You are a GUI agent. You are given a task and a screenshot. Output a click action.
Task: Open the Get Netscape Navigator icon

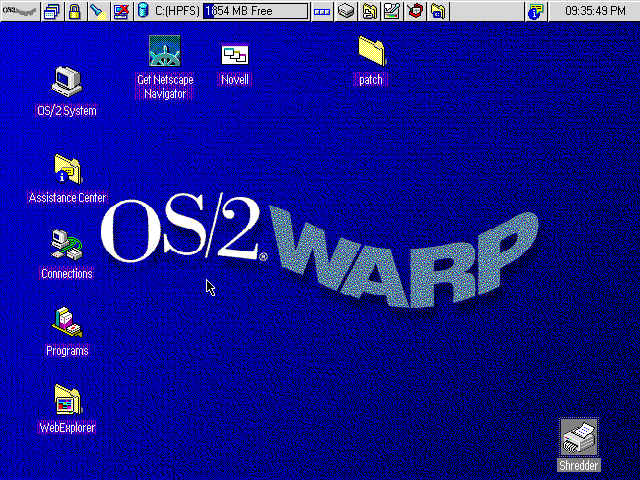(165, 51)
